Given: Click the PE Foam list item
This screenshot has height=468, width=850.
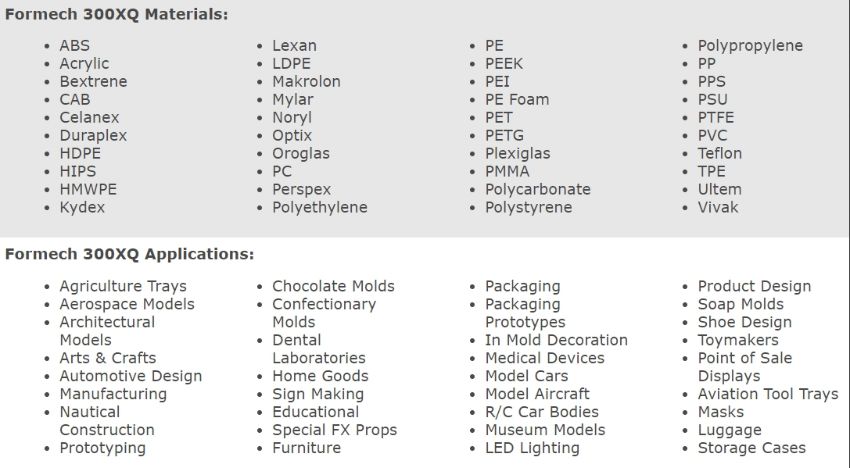Looking at the screenshot, I should [x=517, y=100].
